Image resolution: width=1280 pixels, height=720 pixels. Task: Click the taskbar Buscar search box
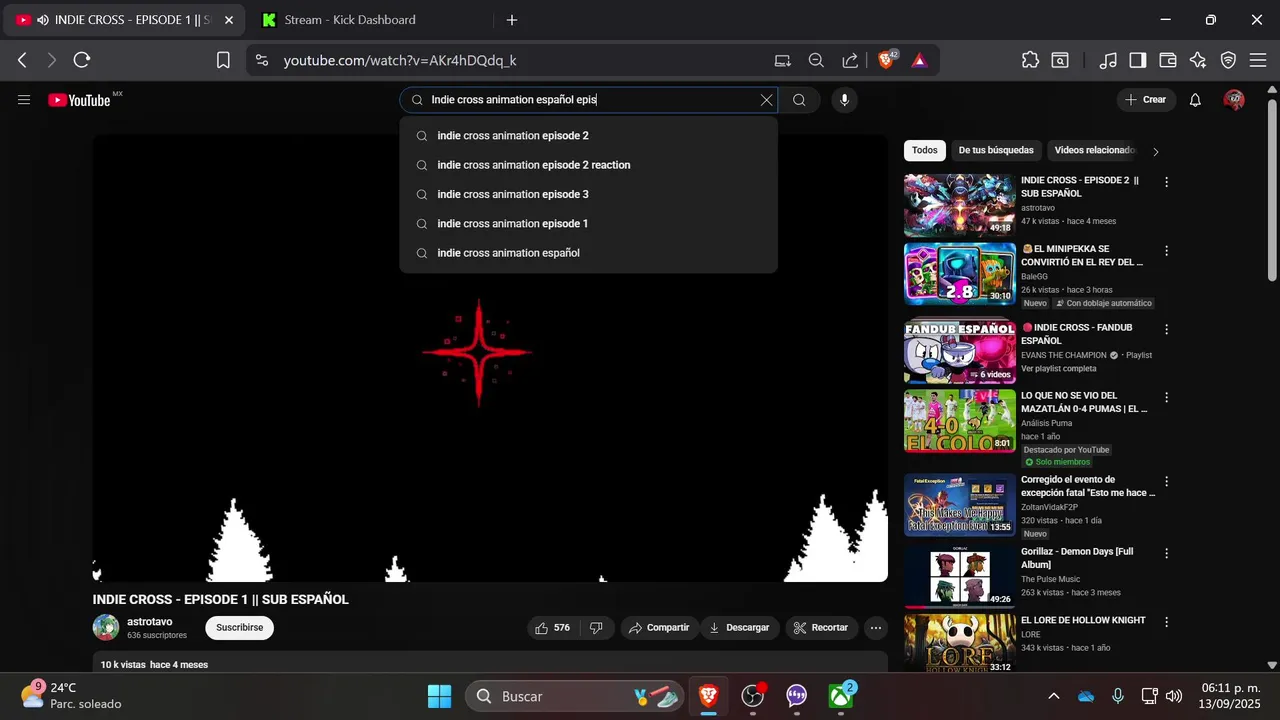(x=575, y=696)
